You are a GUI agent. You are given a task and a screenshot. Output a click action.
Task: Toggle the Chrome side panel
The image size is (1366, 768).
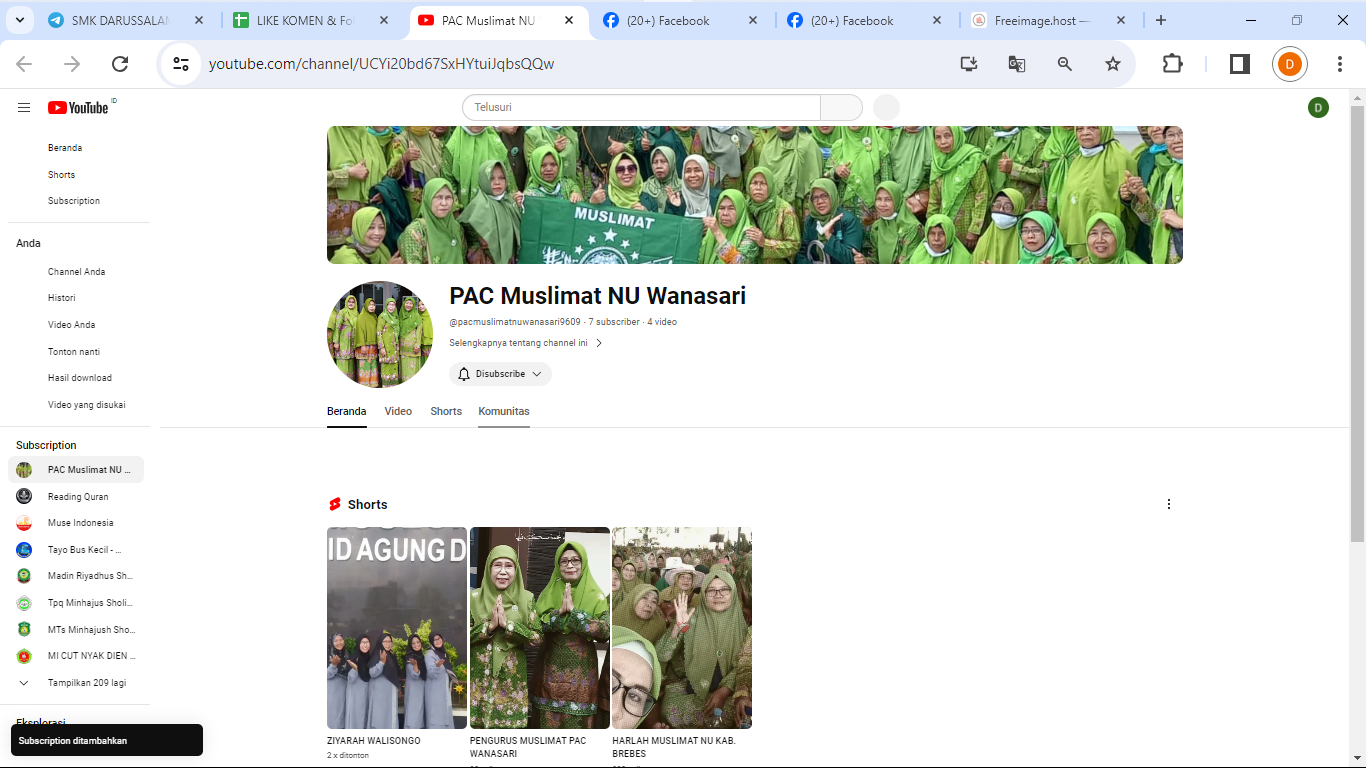[x=1239, y=64]
